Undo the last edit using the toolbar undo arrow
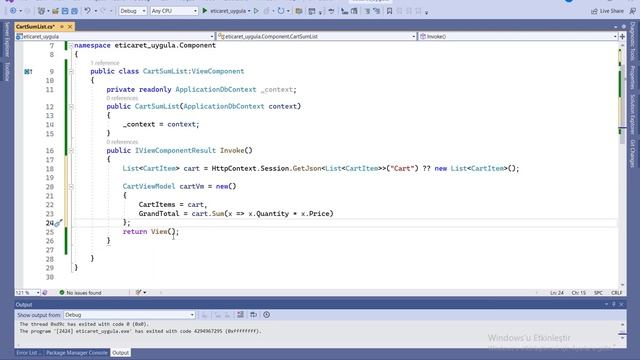Image resolution: width=640 pixels, height=360 pixels. pos(87,11)
